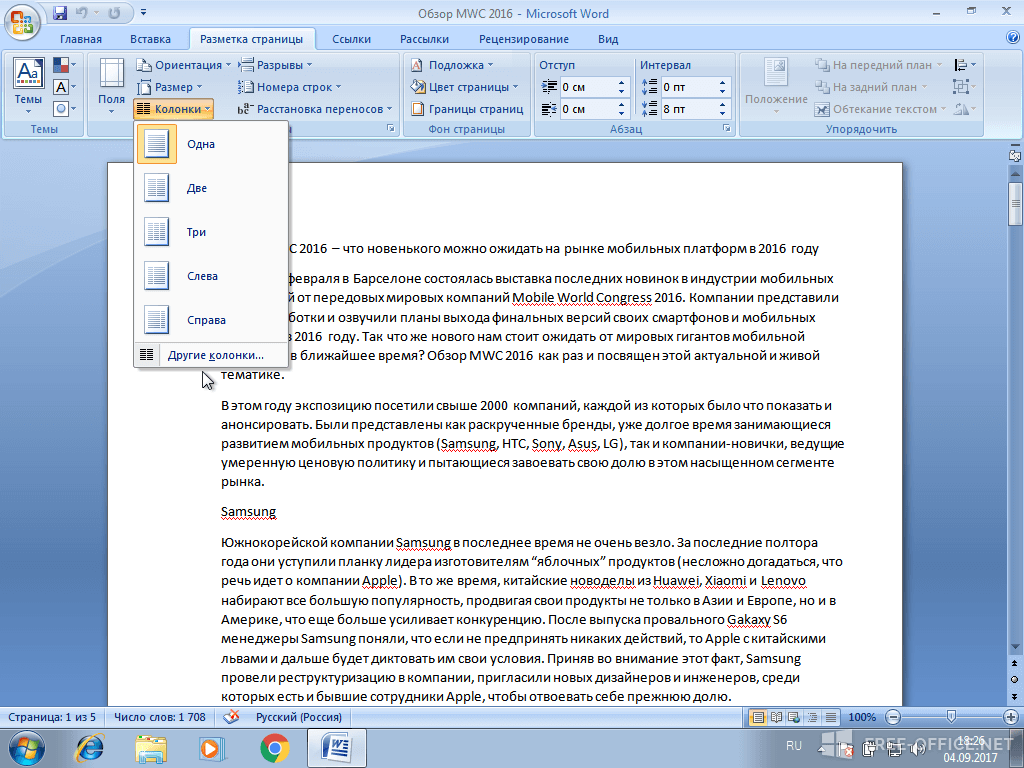Decrease spacing after with down stepper
The height and width of the screenshot is (768, 1024).
722,114
